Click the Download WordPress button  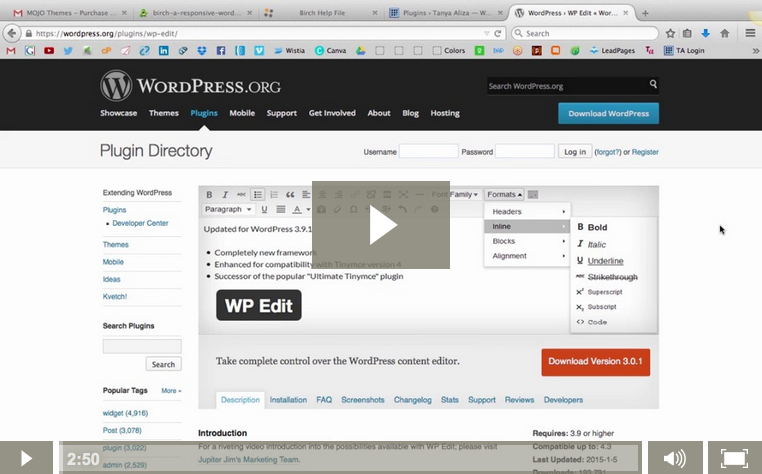coord(608,113)
